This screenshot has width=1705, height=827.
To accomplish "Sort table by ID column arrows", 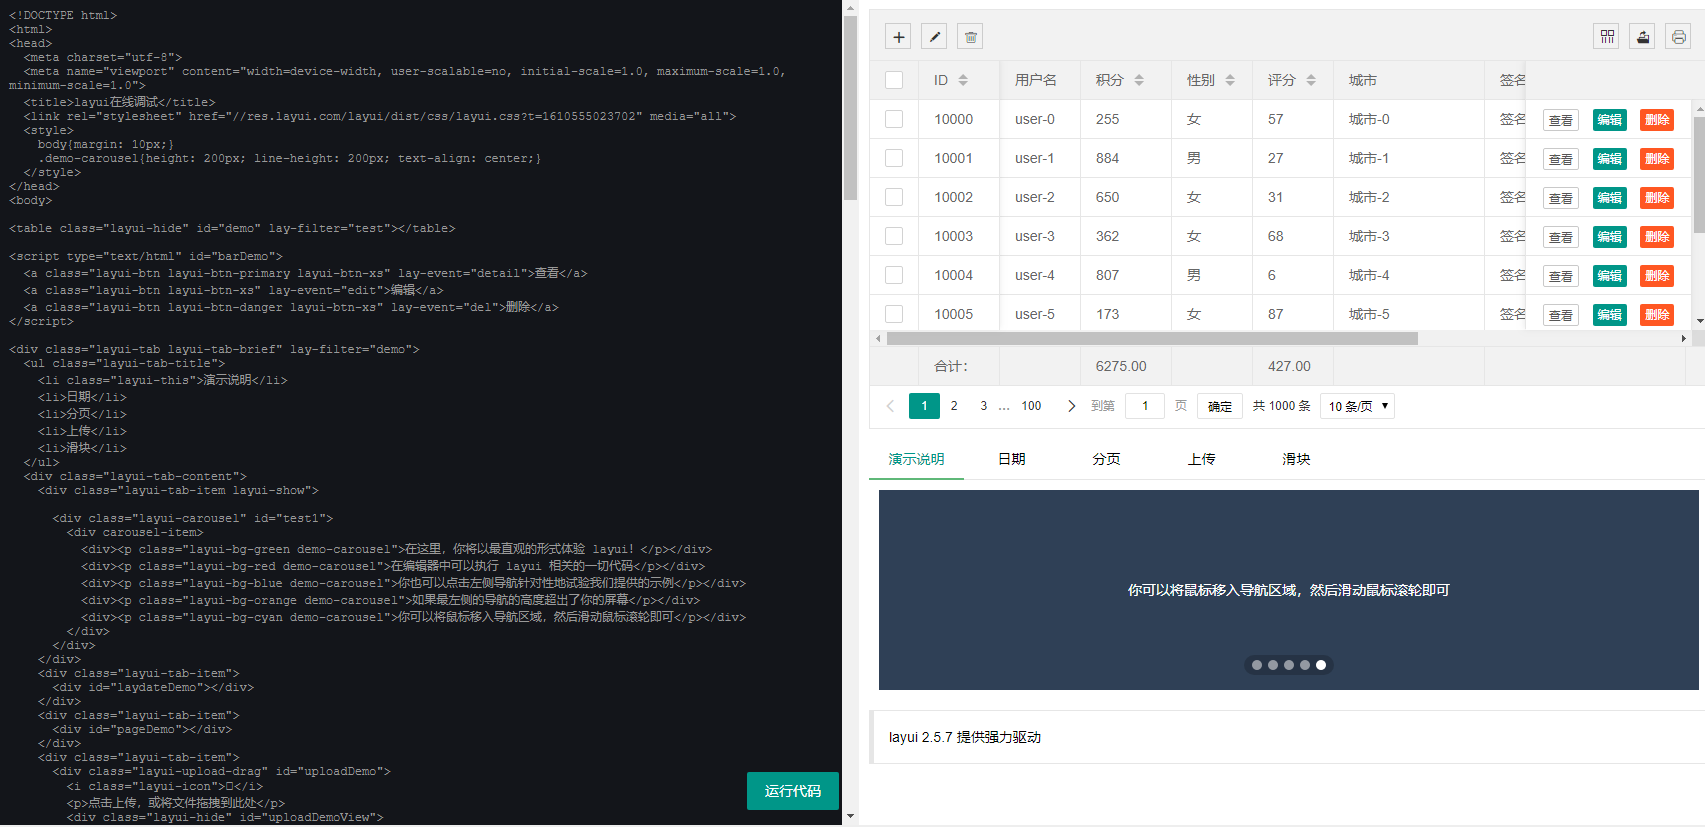I will pyautogui.click(x=963, y=80).
